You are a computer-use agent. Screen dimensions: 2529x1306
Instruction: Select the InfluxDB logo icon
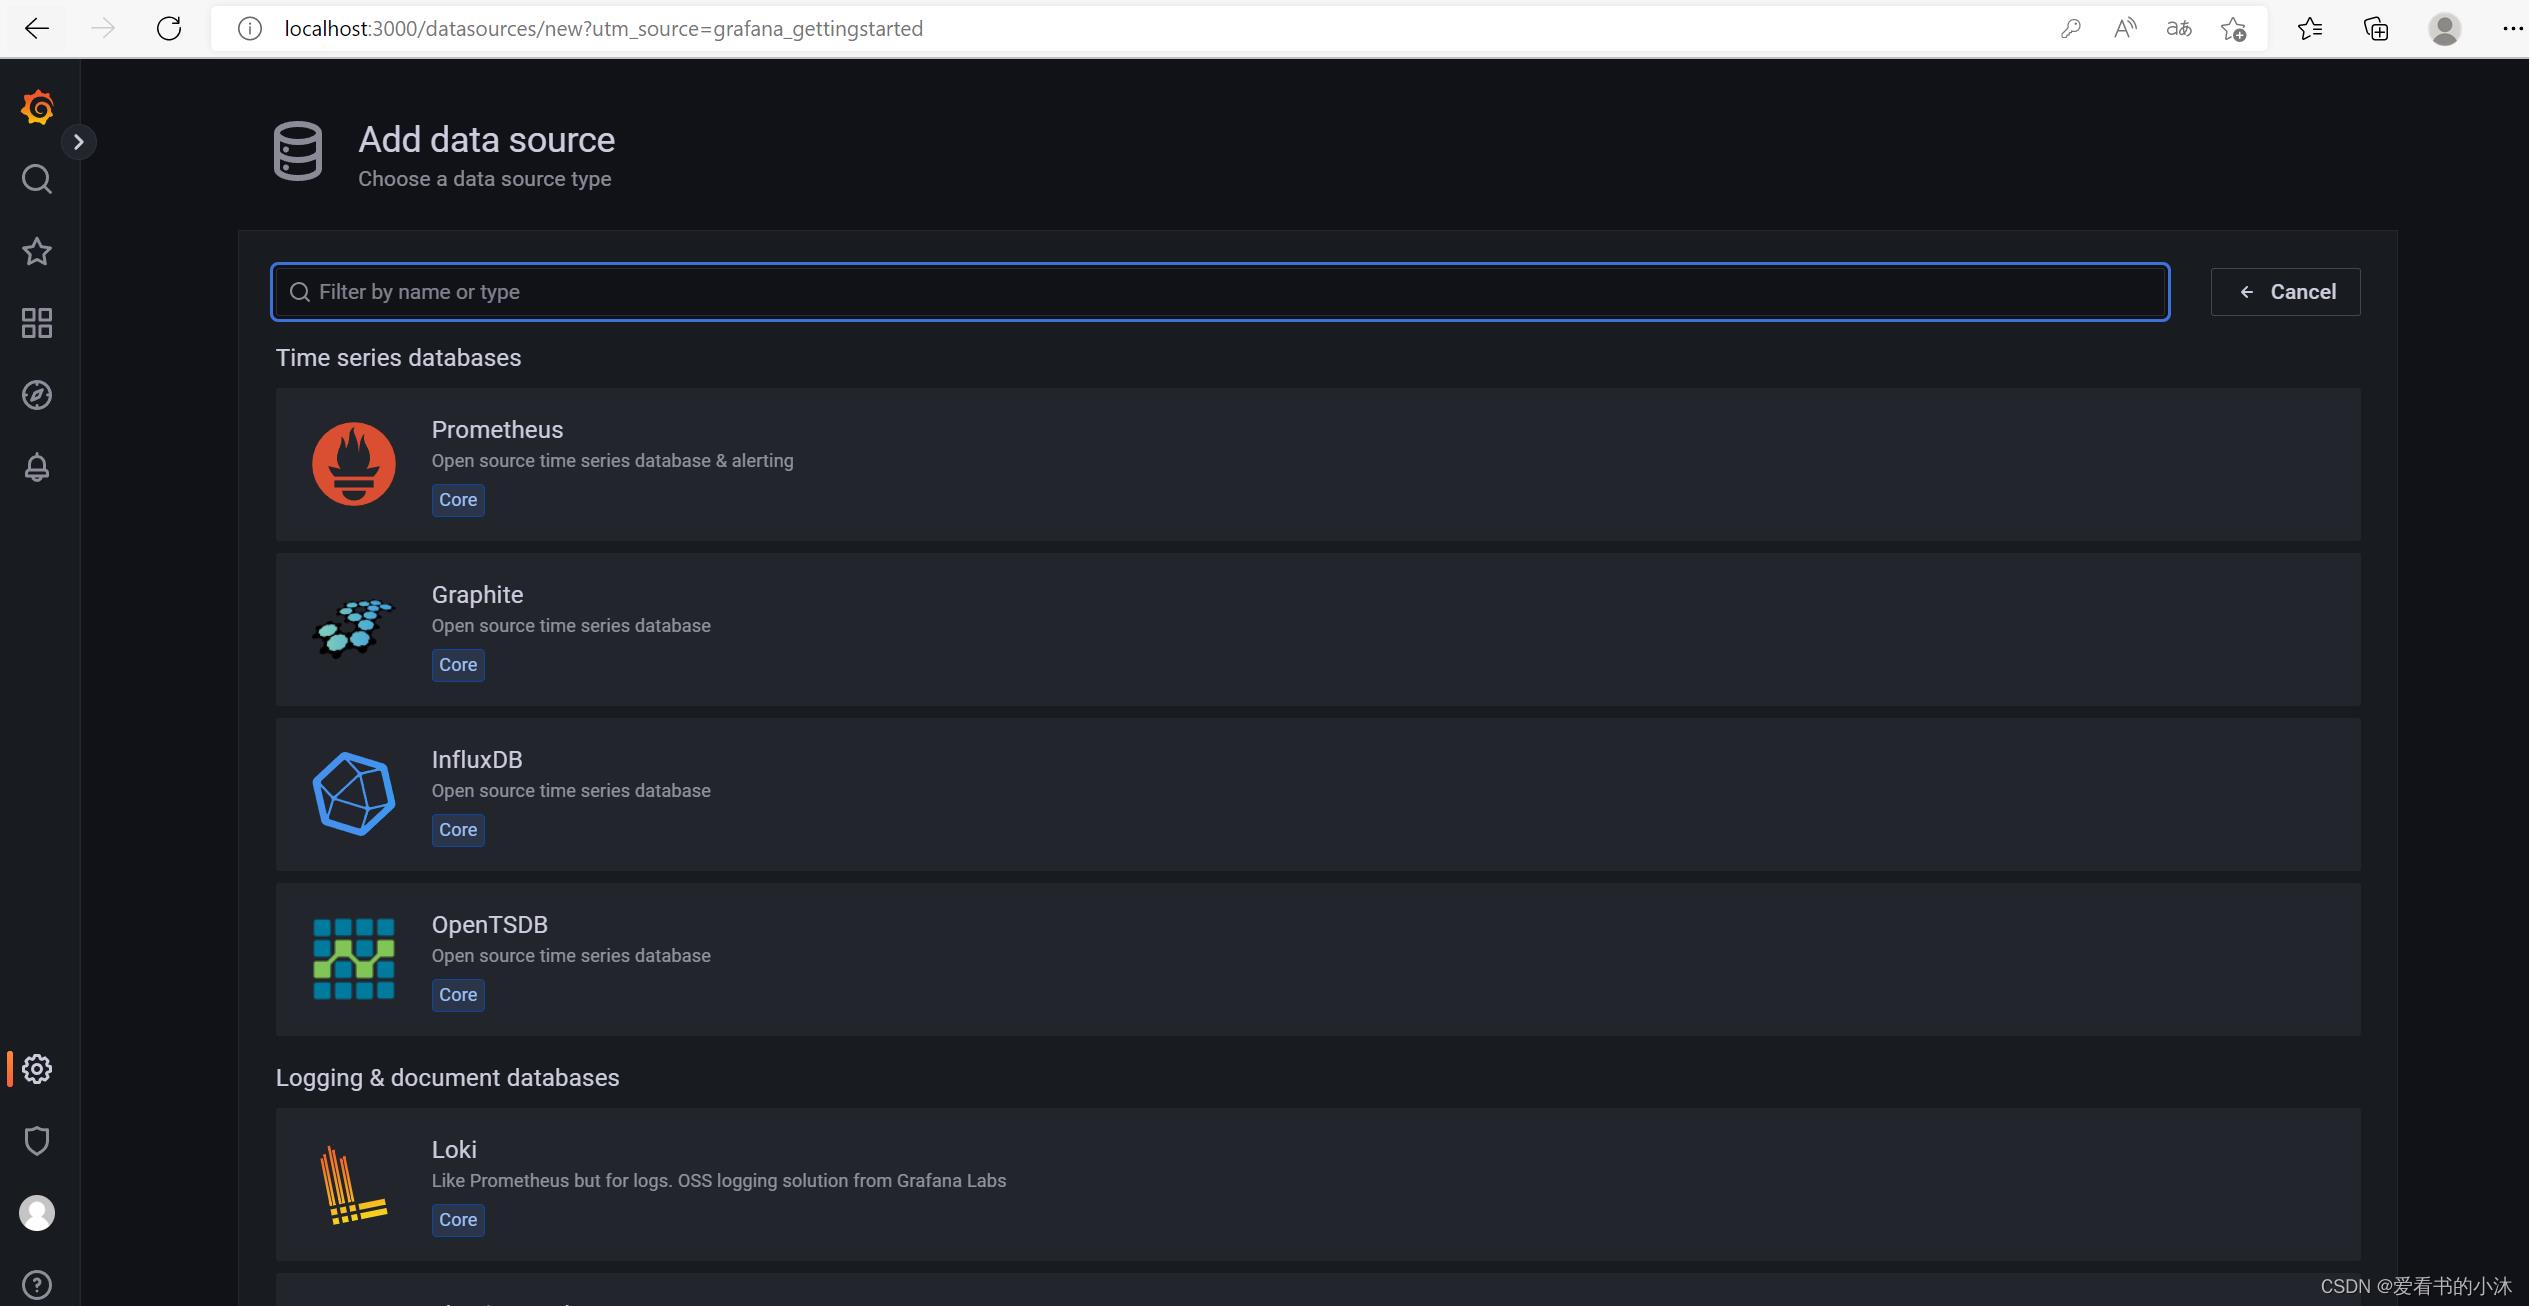(x=354, y=794)
